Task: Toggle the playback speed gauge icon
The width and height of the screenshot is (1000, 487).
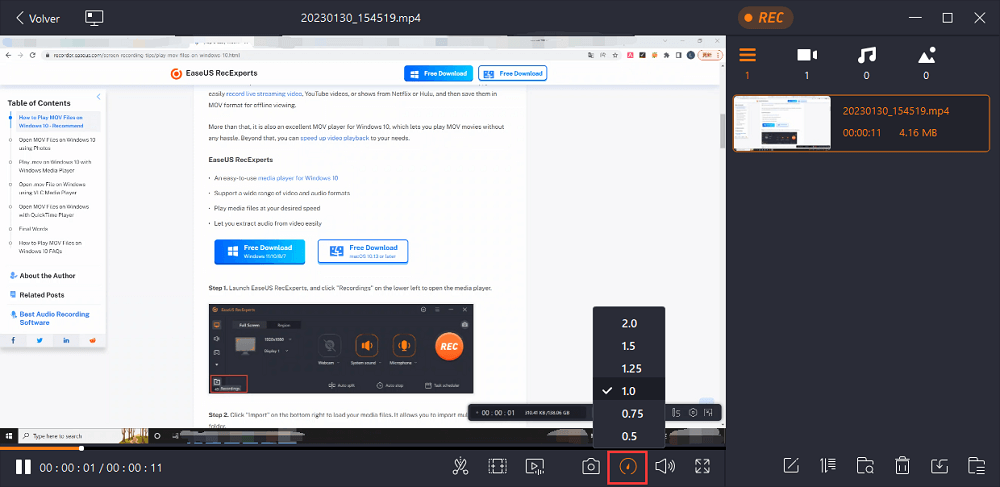Action: pyautogui.click(x=628, y=467)
